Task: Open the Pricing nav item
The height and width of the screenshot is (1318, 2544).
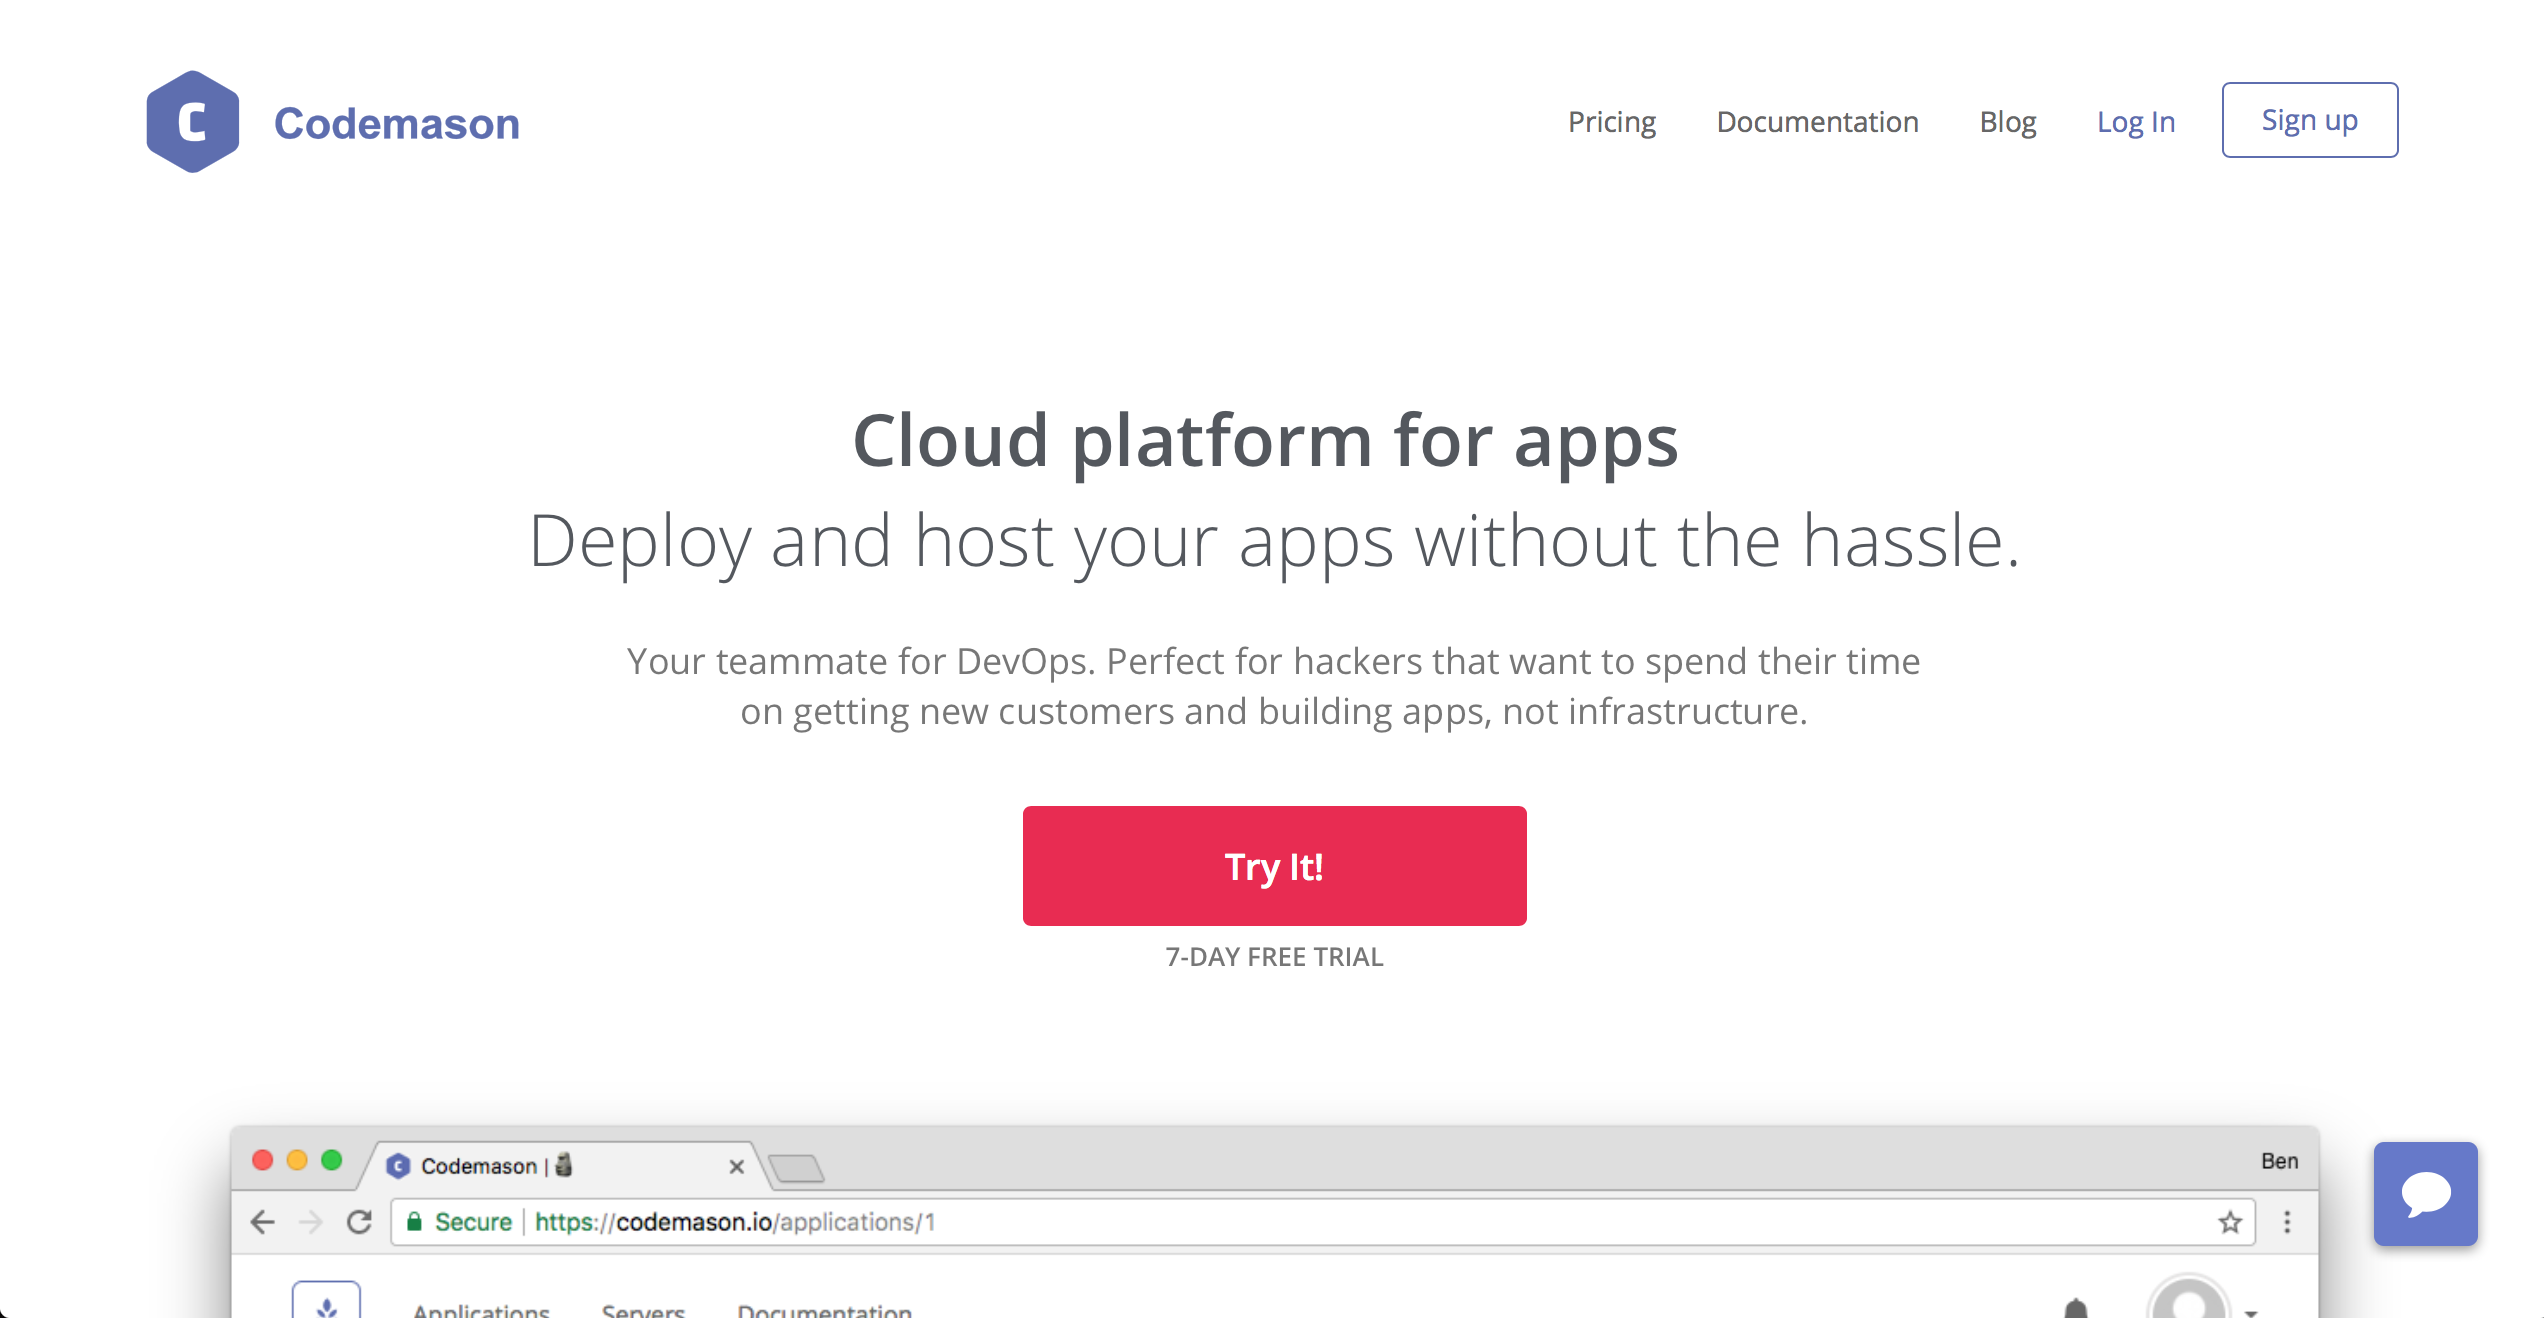Action: coord(1611,122)
